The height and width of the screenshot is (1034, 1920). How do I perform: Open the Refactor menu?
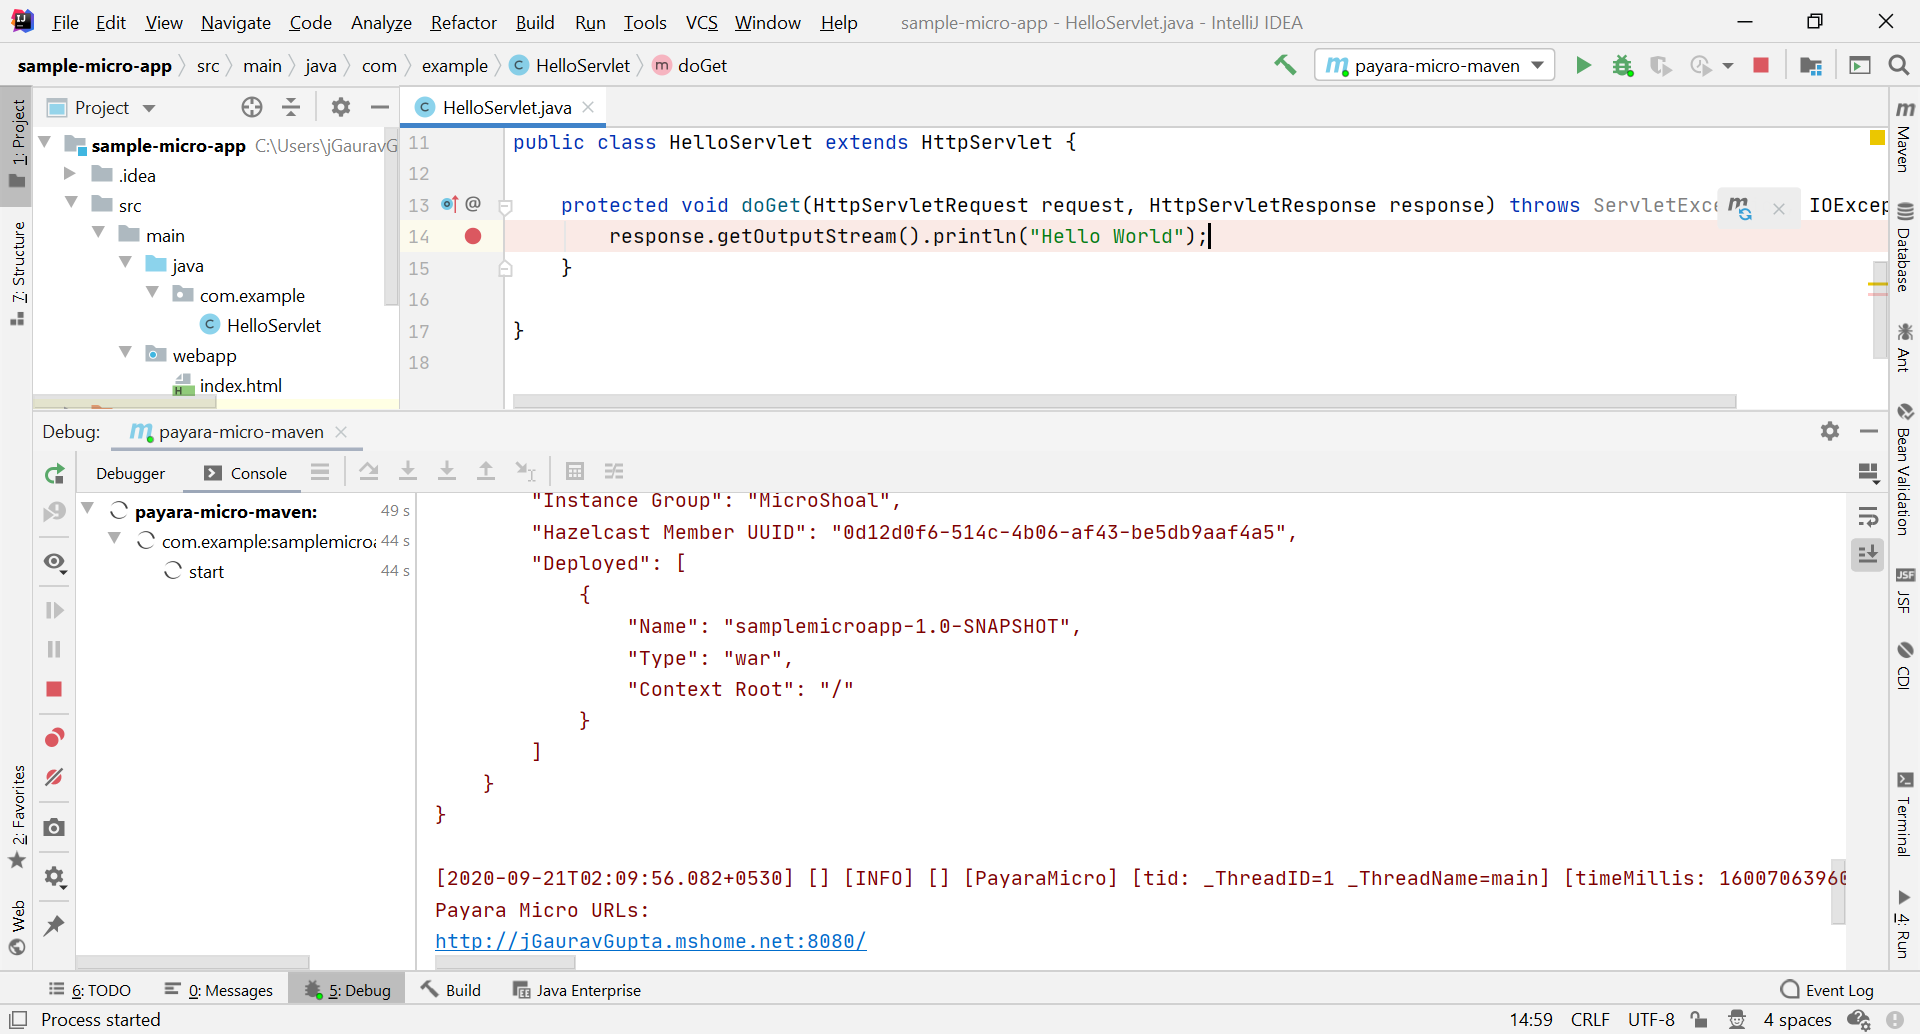(x=463, y=22)
